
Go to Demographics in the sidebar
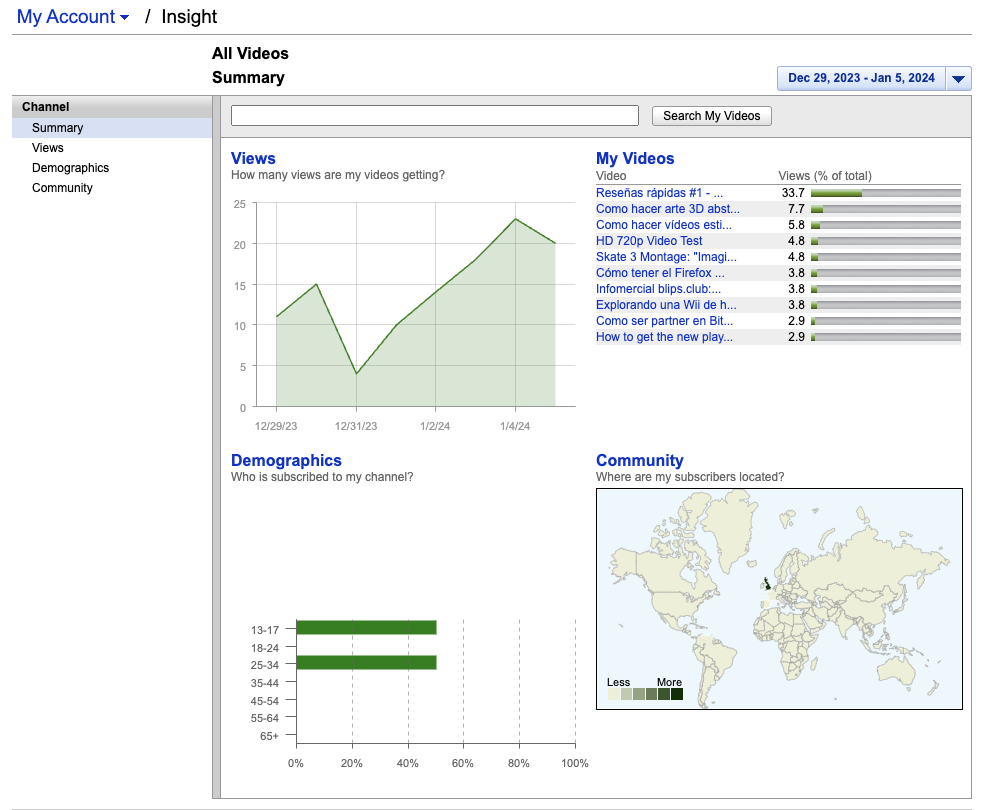[x=70, y=168]
